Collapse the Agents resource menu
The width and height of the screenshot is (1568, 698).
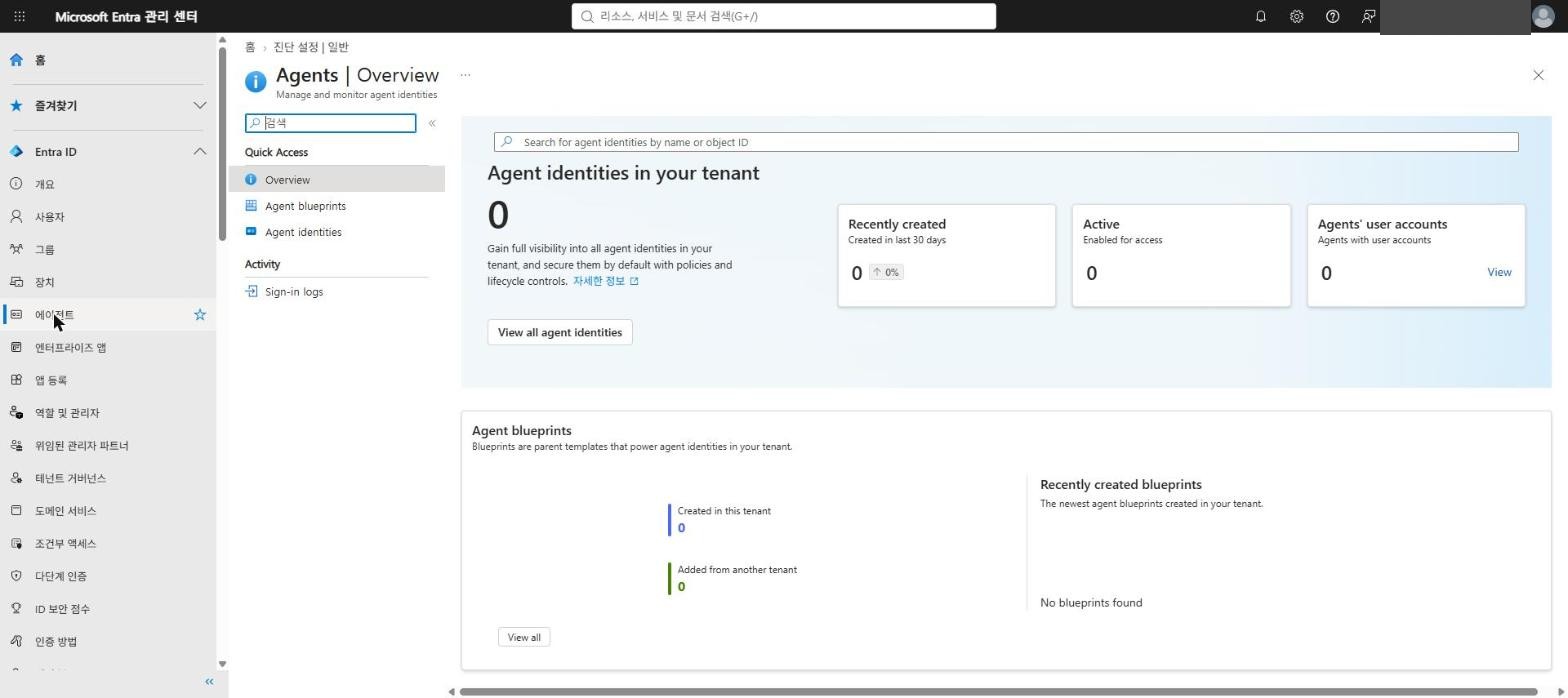[x=432, y=123]
